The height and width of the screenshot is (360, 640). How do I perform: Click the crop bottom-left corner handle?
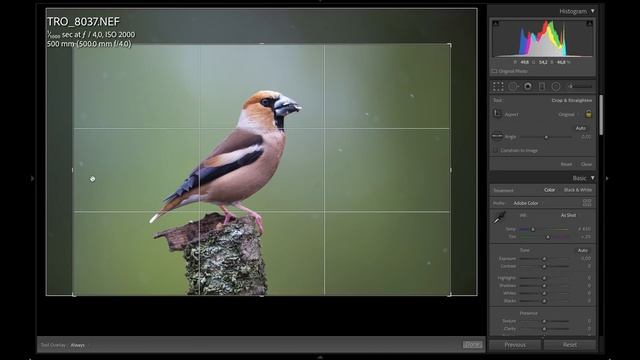click(x=74, y=294)
